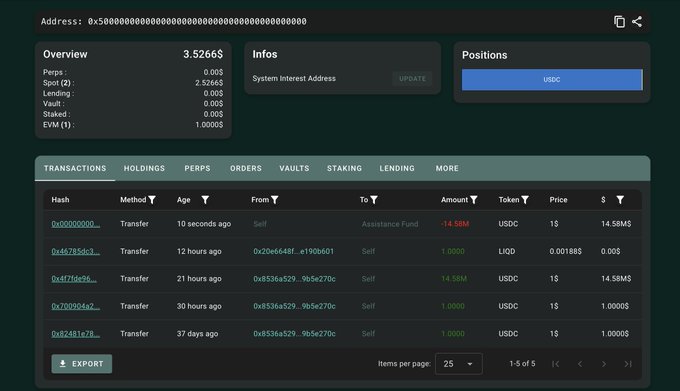The height and width of the screenshot is (391, 680).
Task: Open transaction hash 0x46785dc3...
Action: click(x=75, y=251)
